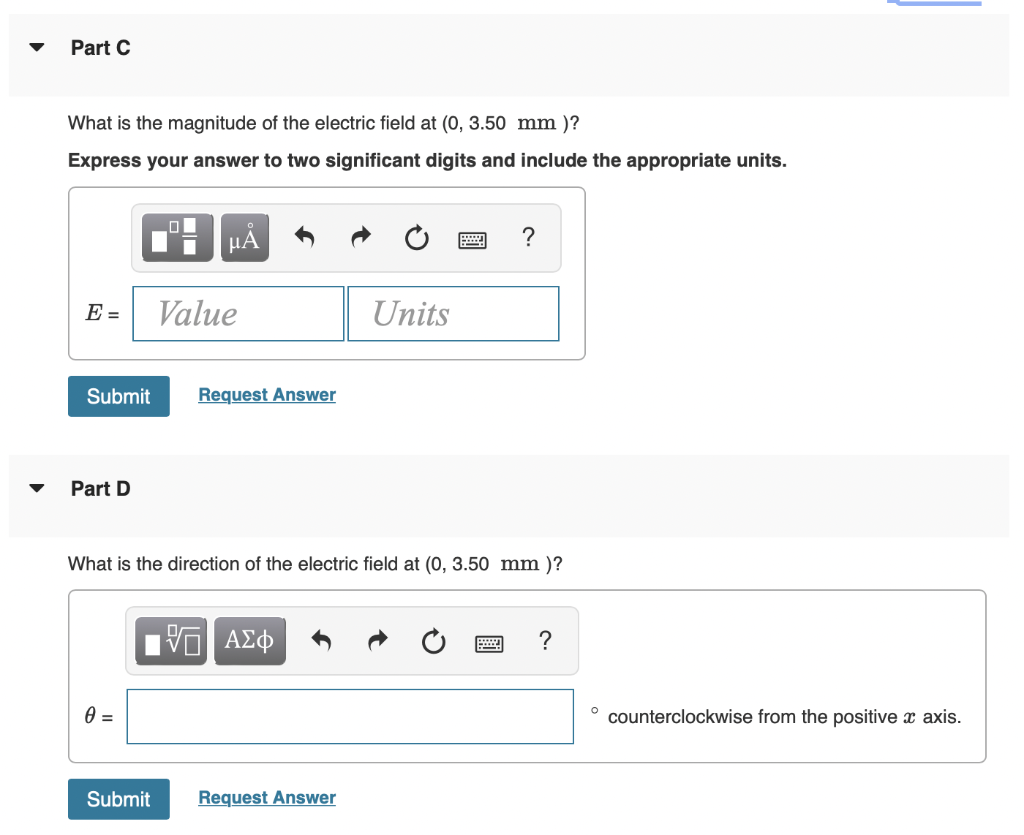
Task: Show keyboard shortcuts in Part C
Action: click(472, 240)
